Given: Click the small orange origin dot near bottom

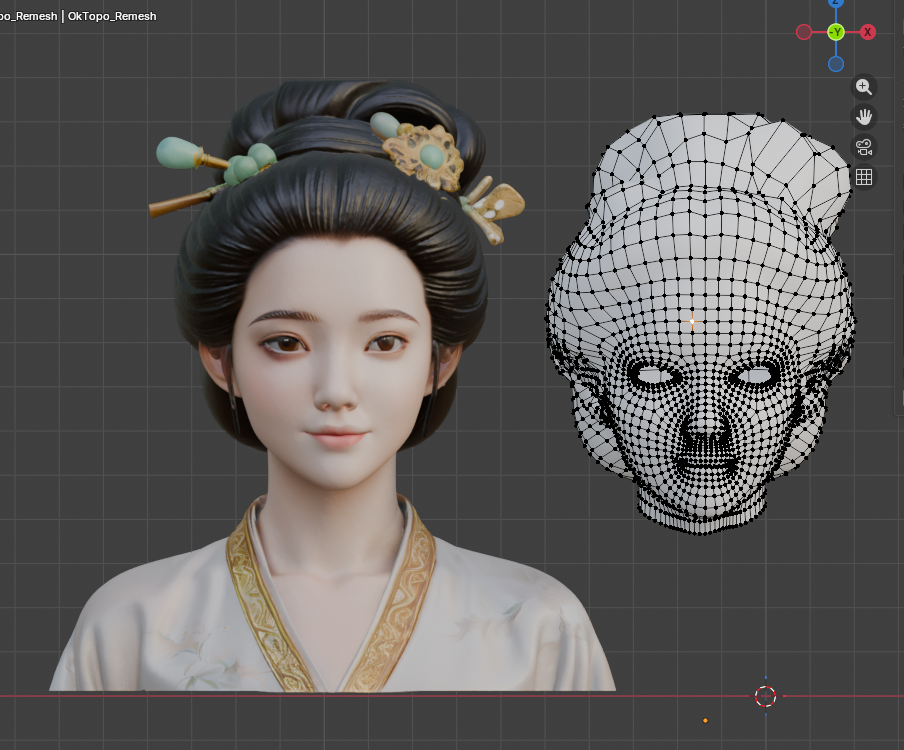Looking at the screenshot, I should coord(705,720).
